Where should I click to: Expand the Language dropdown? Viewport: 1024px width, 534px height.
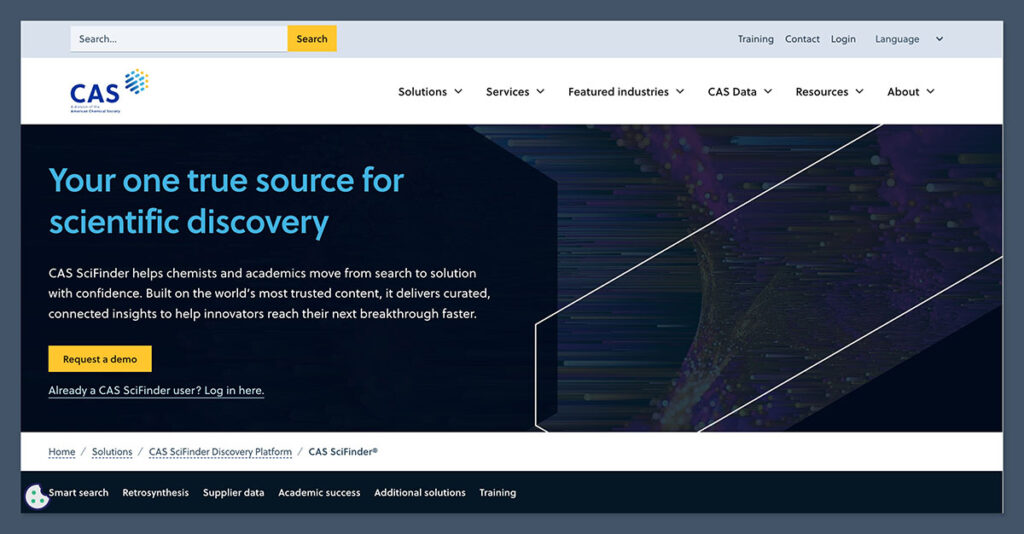pyautogui.click(x=908, y=39)
